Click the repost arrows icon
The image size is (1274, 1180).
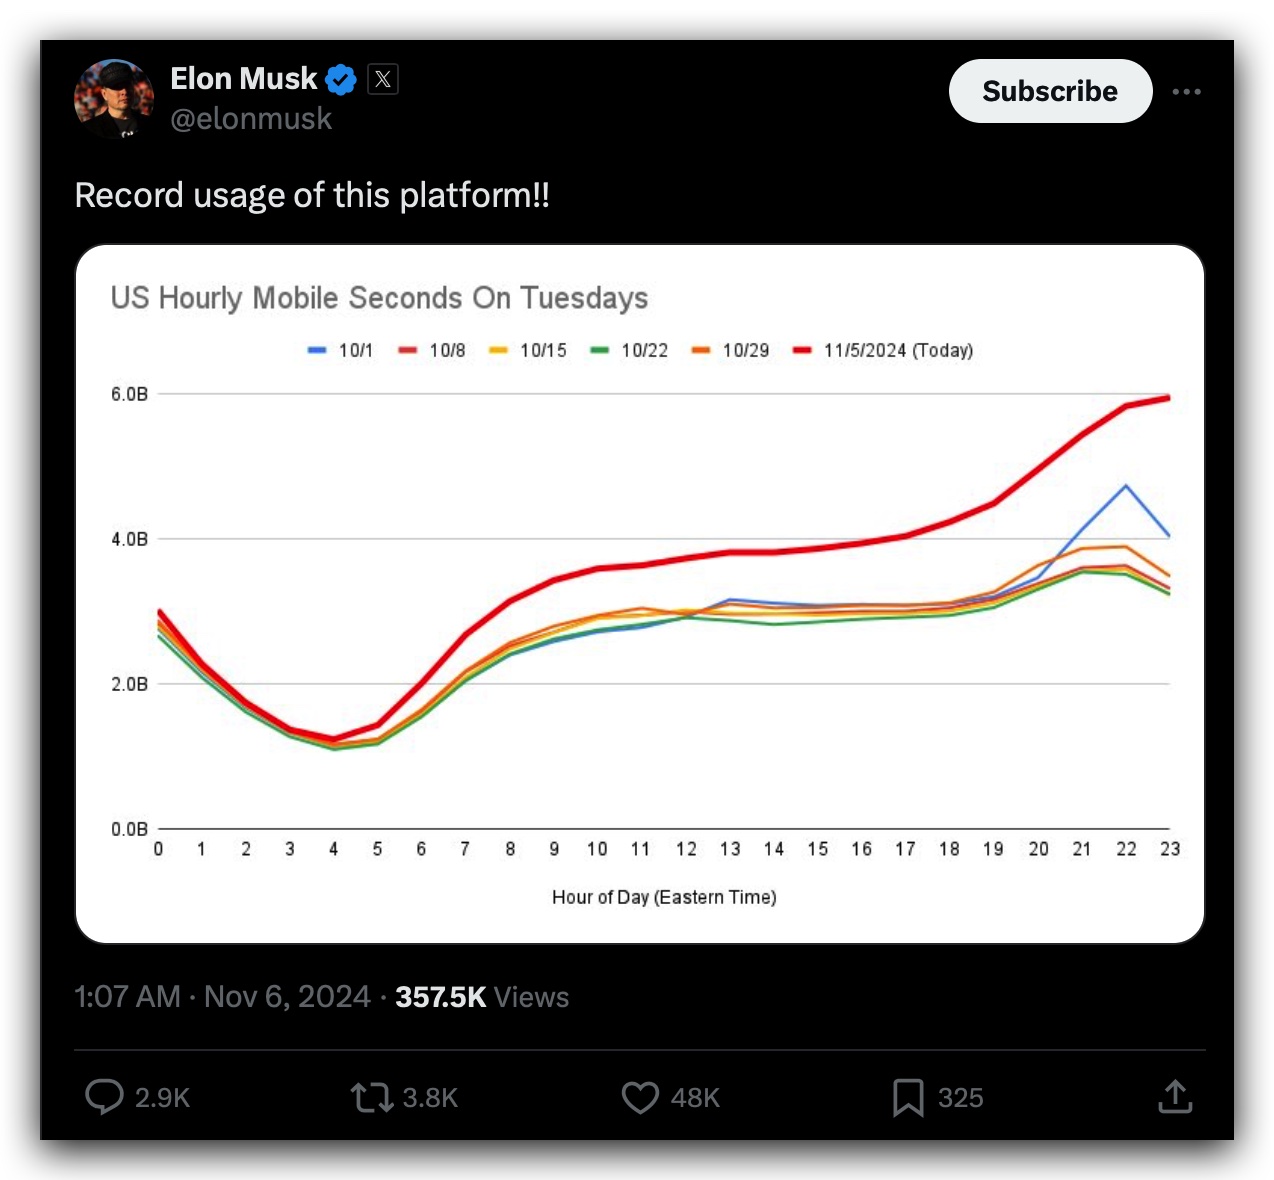click(x=372, y=1098)
